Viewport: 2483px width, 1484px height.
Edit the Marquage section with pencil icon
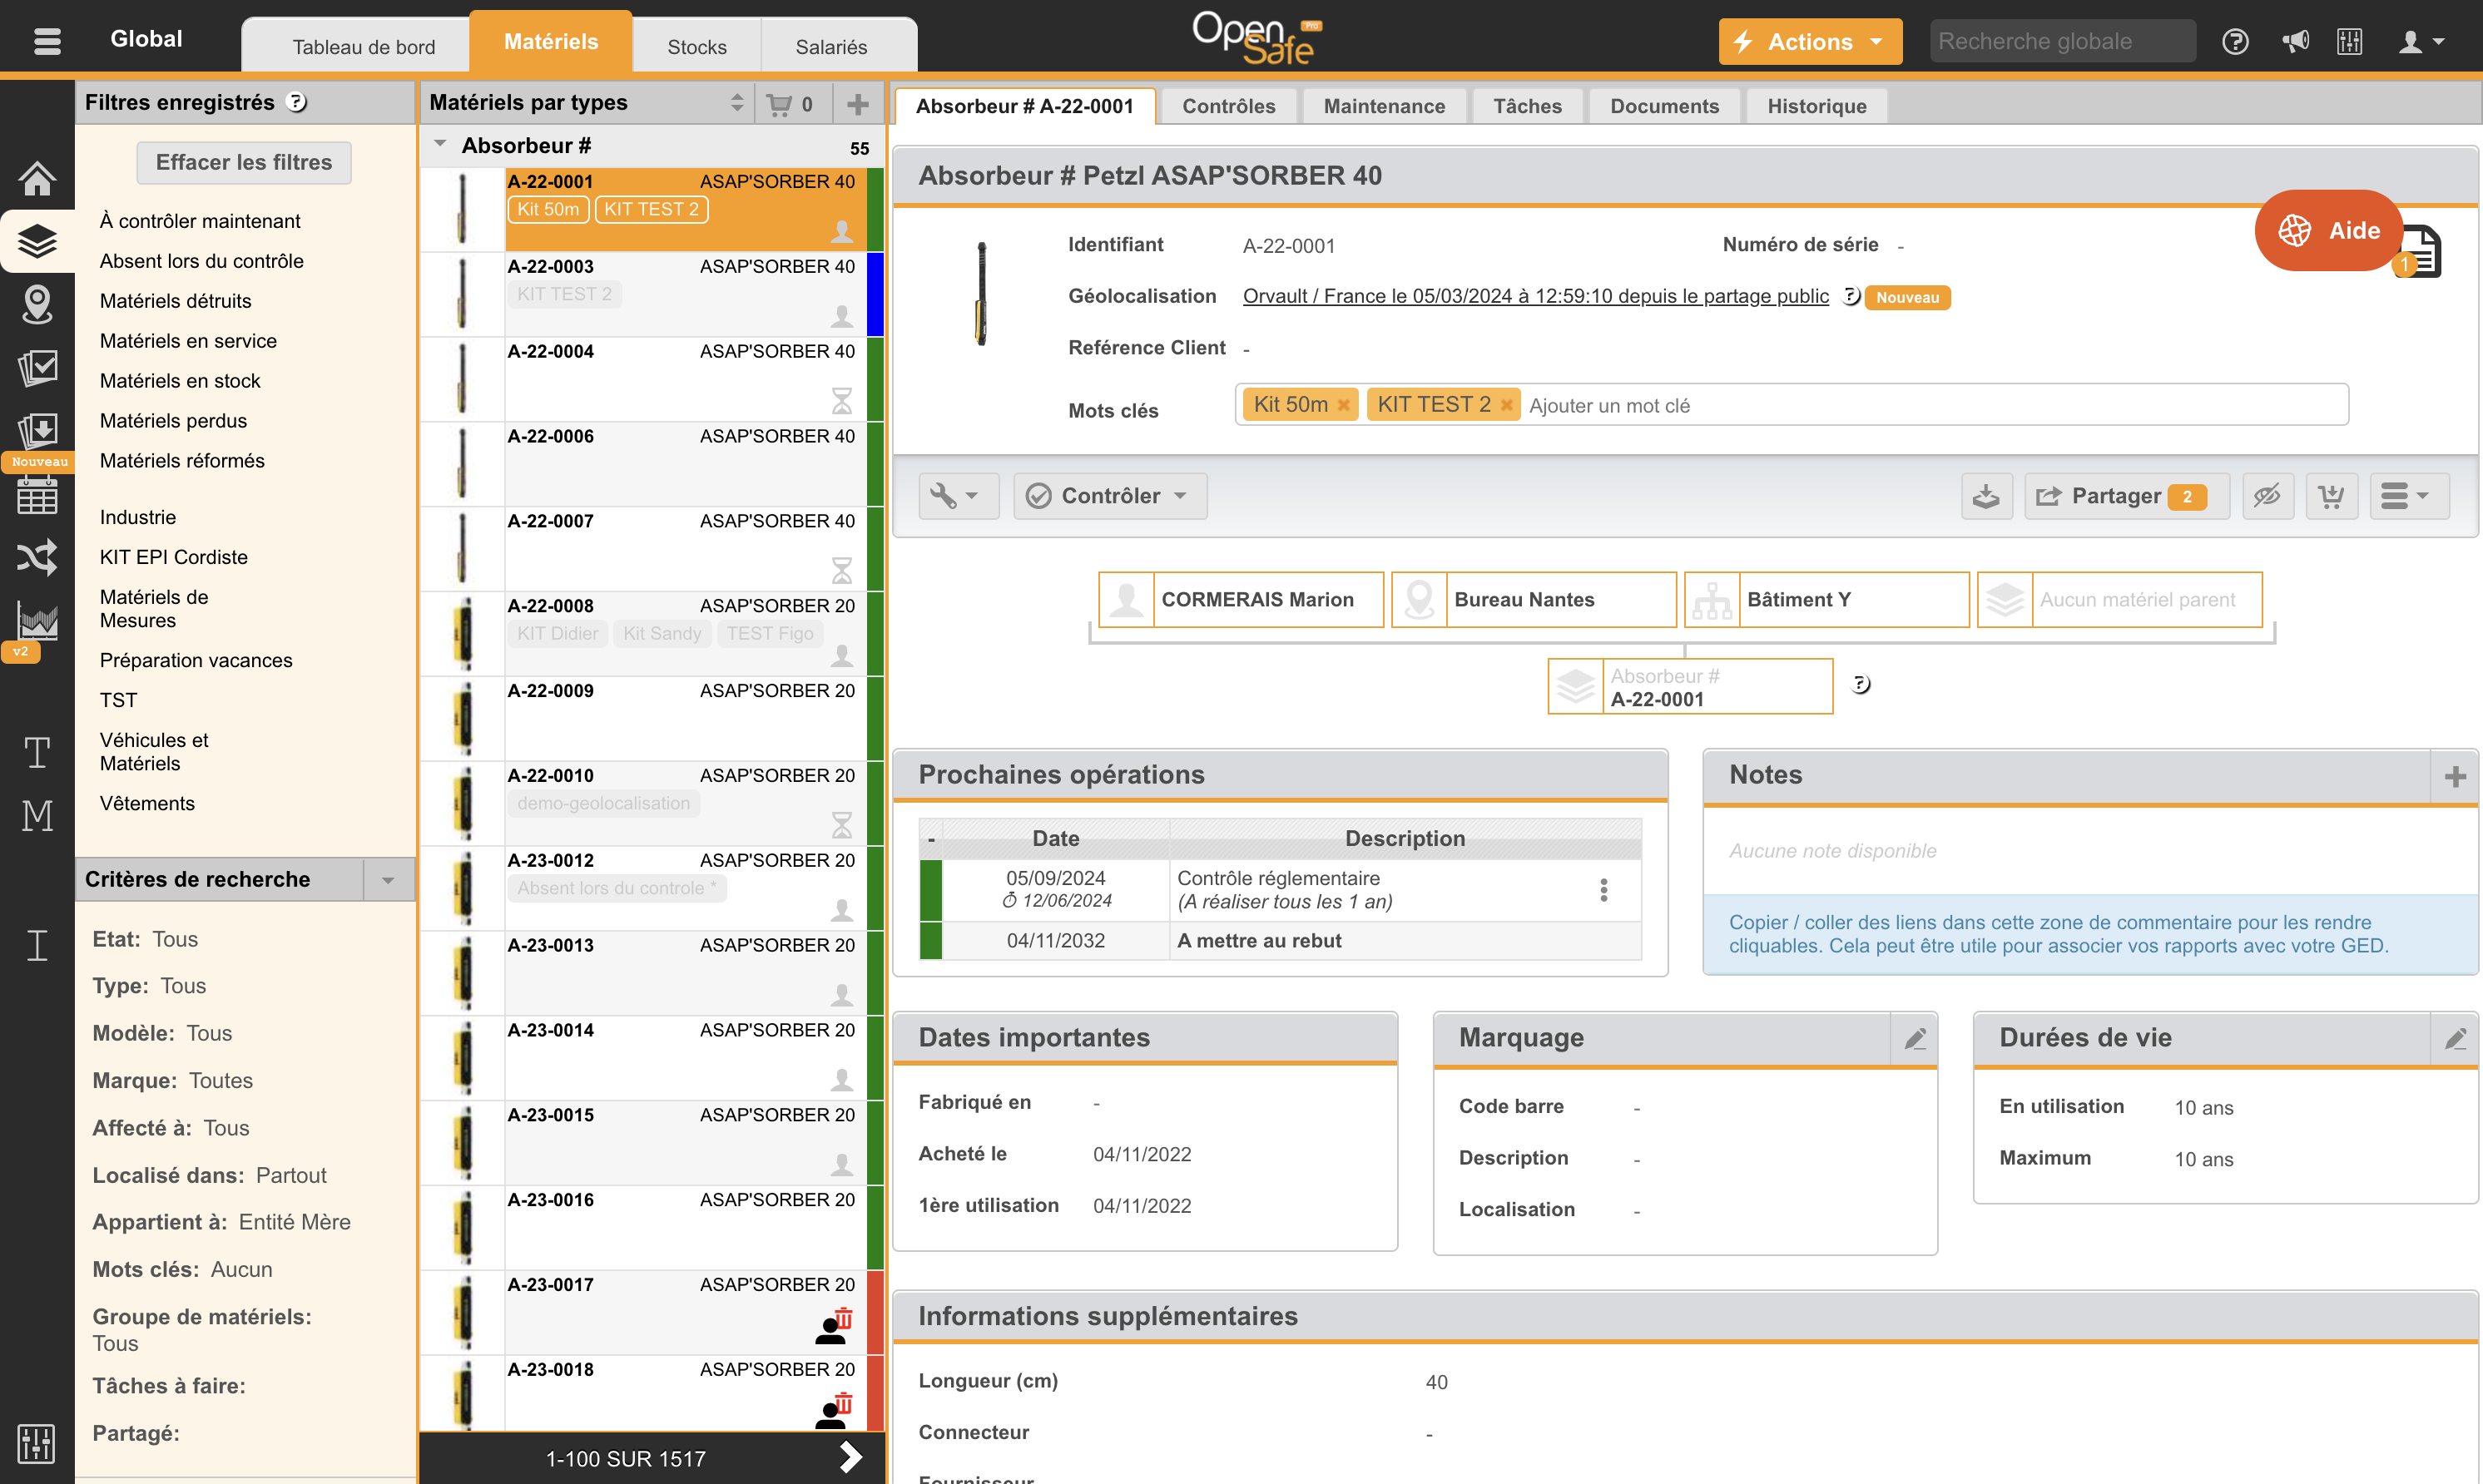point(1914,1038)
